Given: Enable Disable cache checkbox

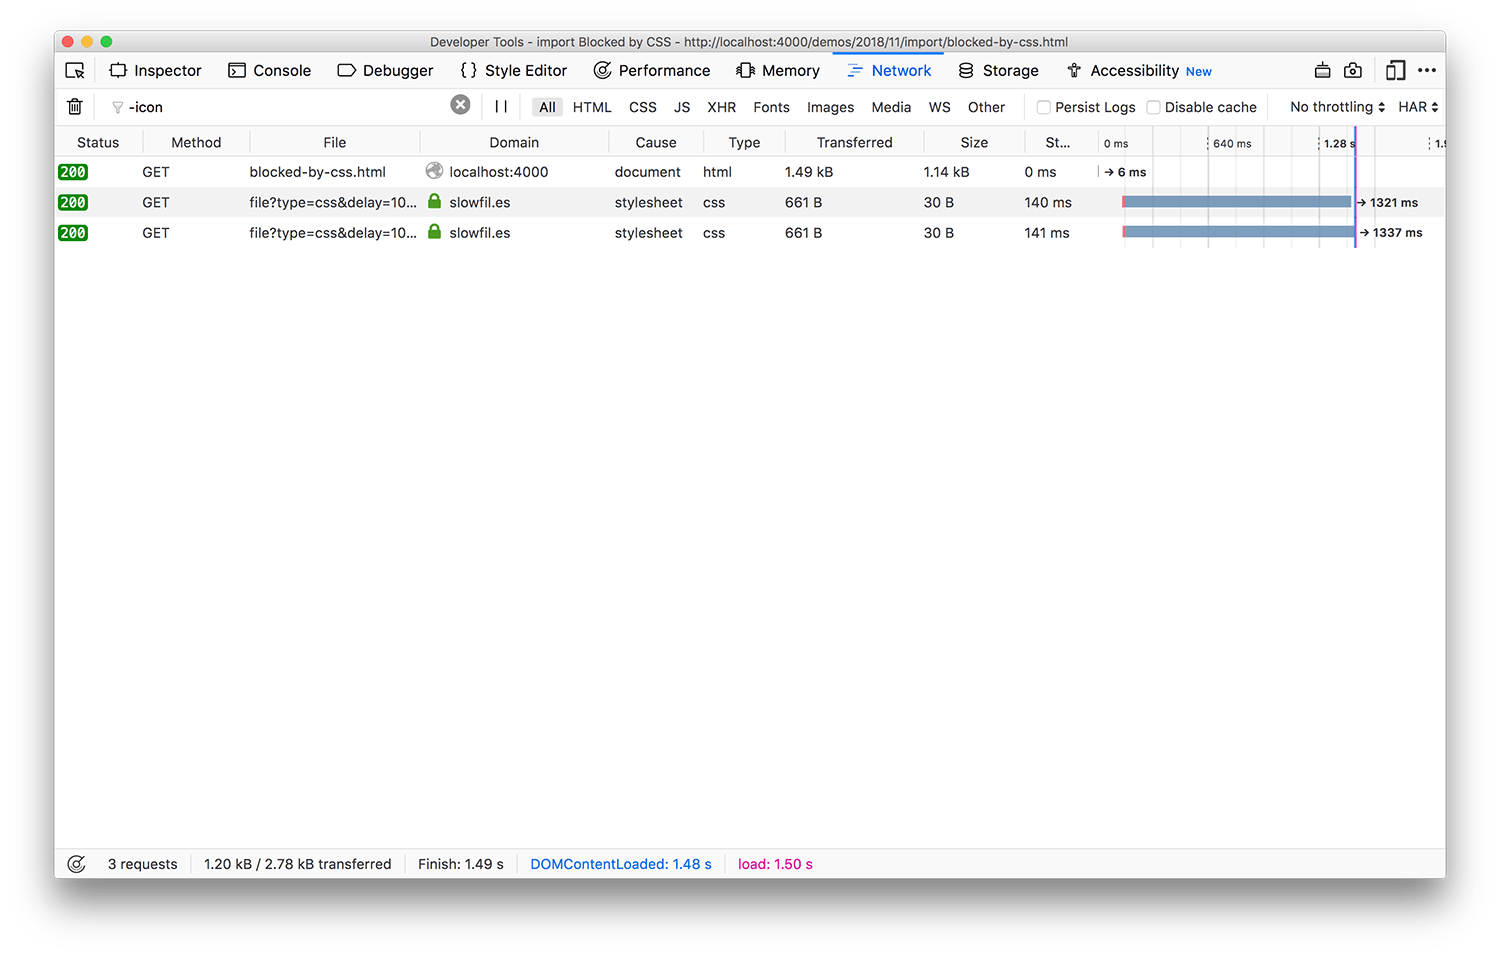Looking at the screenshot, I should tap(1153, 107).
